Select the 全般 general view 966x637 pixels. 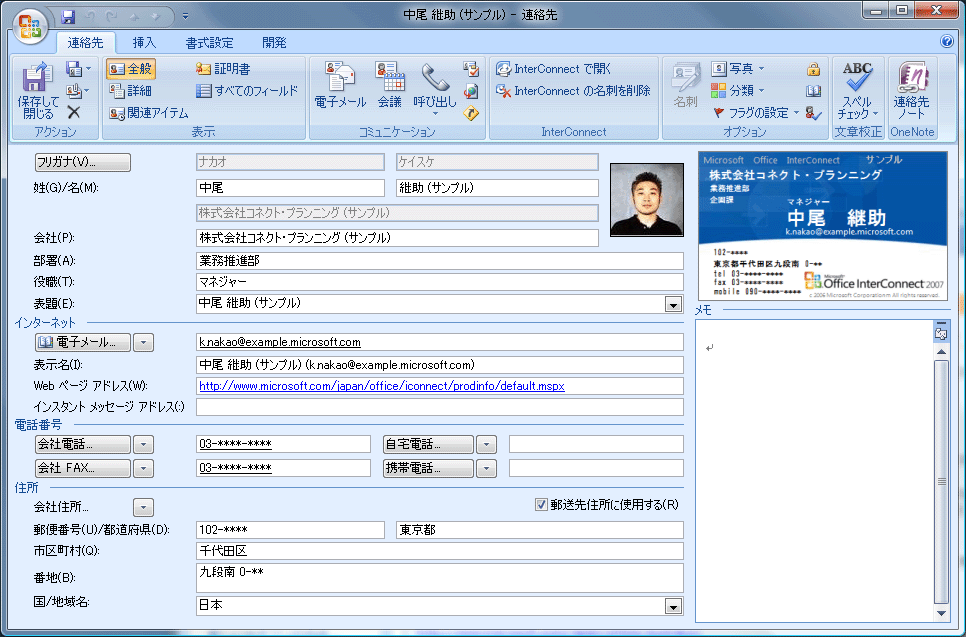pos(130,69)
